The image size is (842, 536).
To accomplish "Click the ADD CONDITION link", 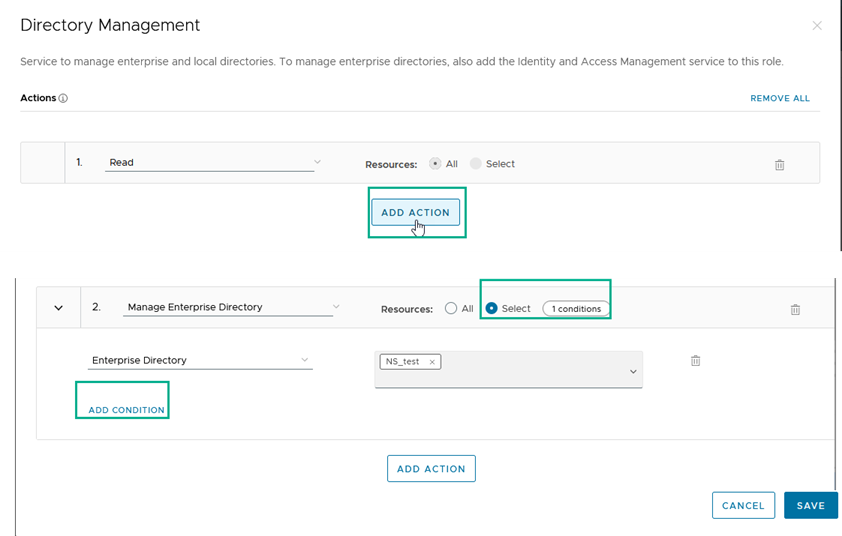I will [126, 410].
